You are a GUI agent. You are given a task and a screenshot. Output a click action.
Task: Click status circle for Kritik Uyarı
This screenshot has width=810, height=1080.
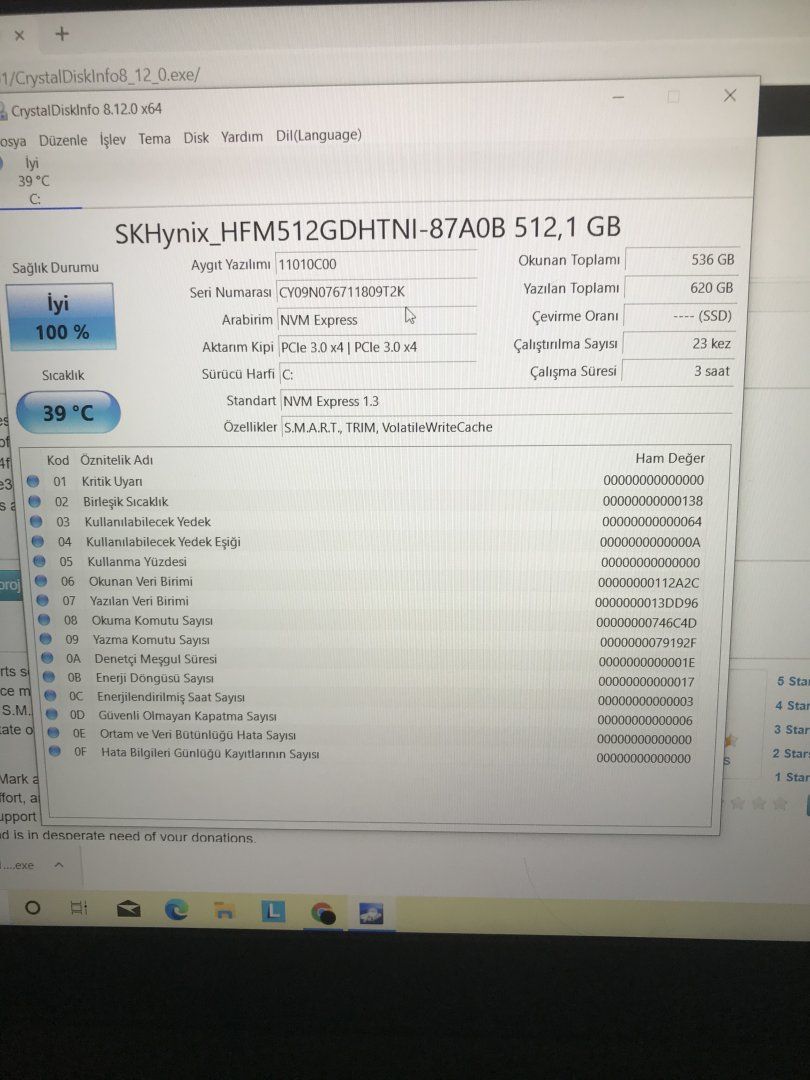[32, 481]
